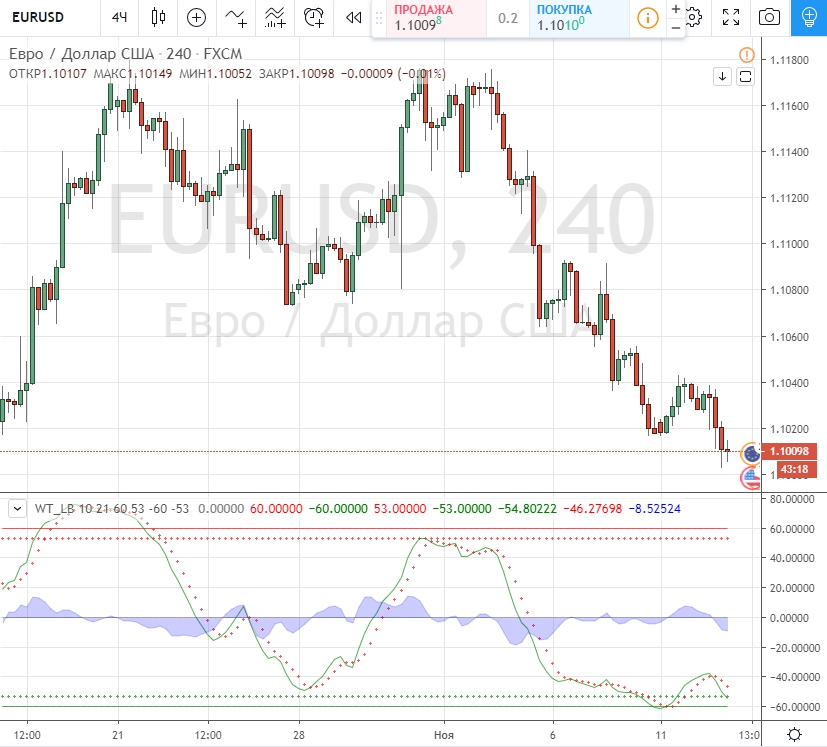Click the orange info icon in trading panel
Image resolution: width=827 pixels, height=747 pixels.
(649, 18)
